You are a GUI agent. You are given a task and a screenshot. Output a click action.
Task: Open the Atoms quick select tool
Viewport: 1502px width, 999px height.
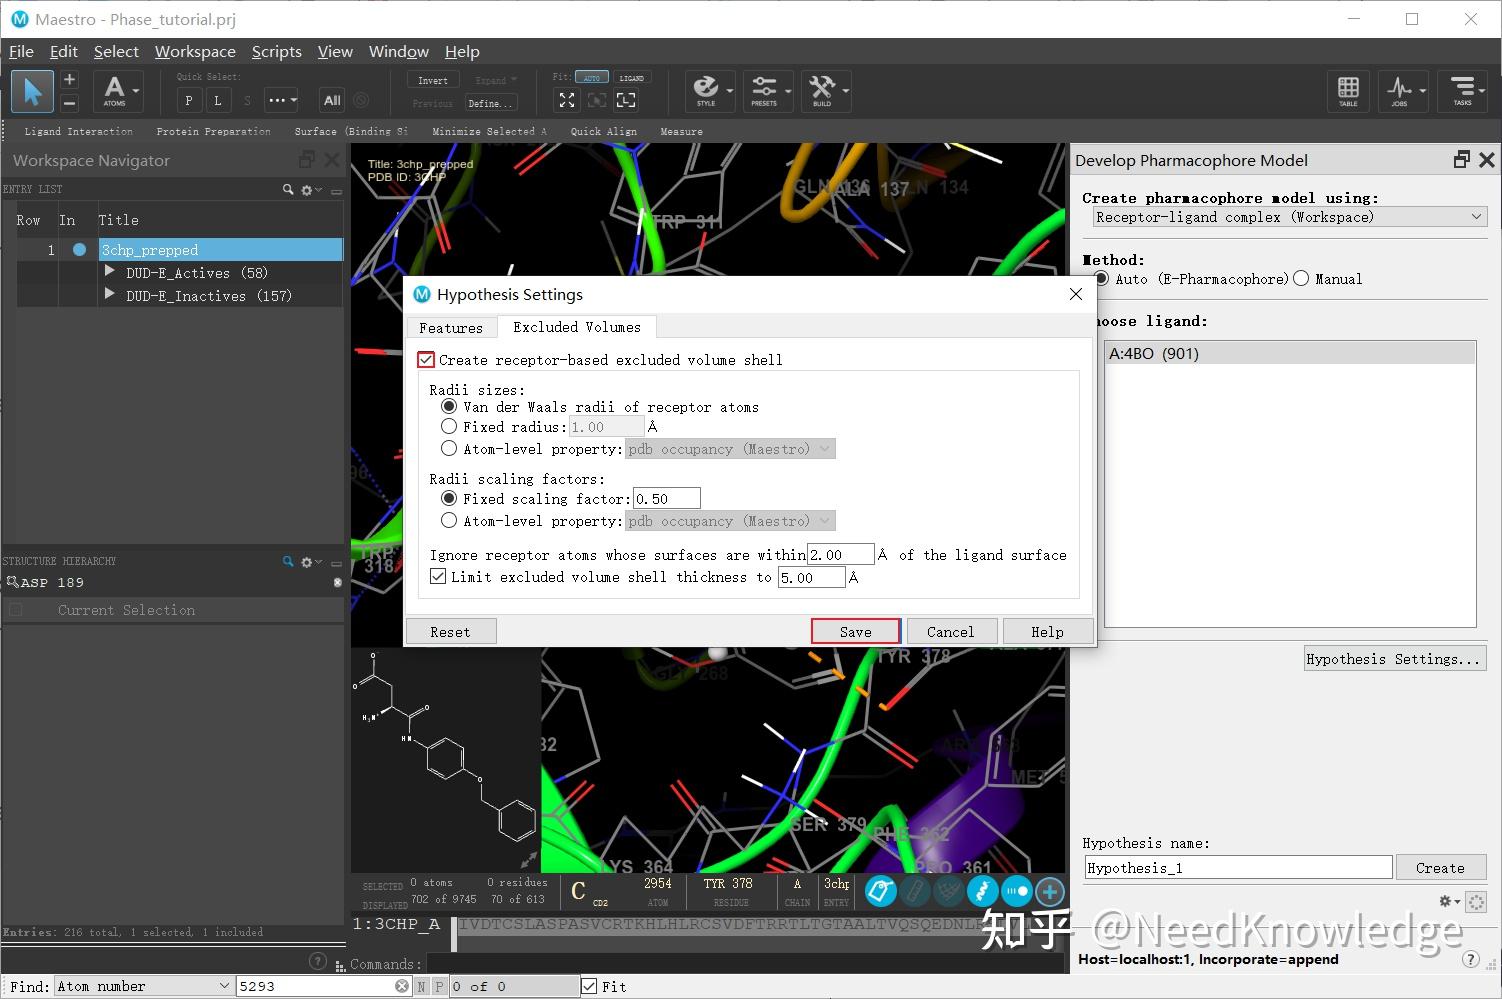tap(113, 91)
